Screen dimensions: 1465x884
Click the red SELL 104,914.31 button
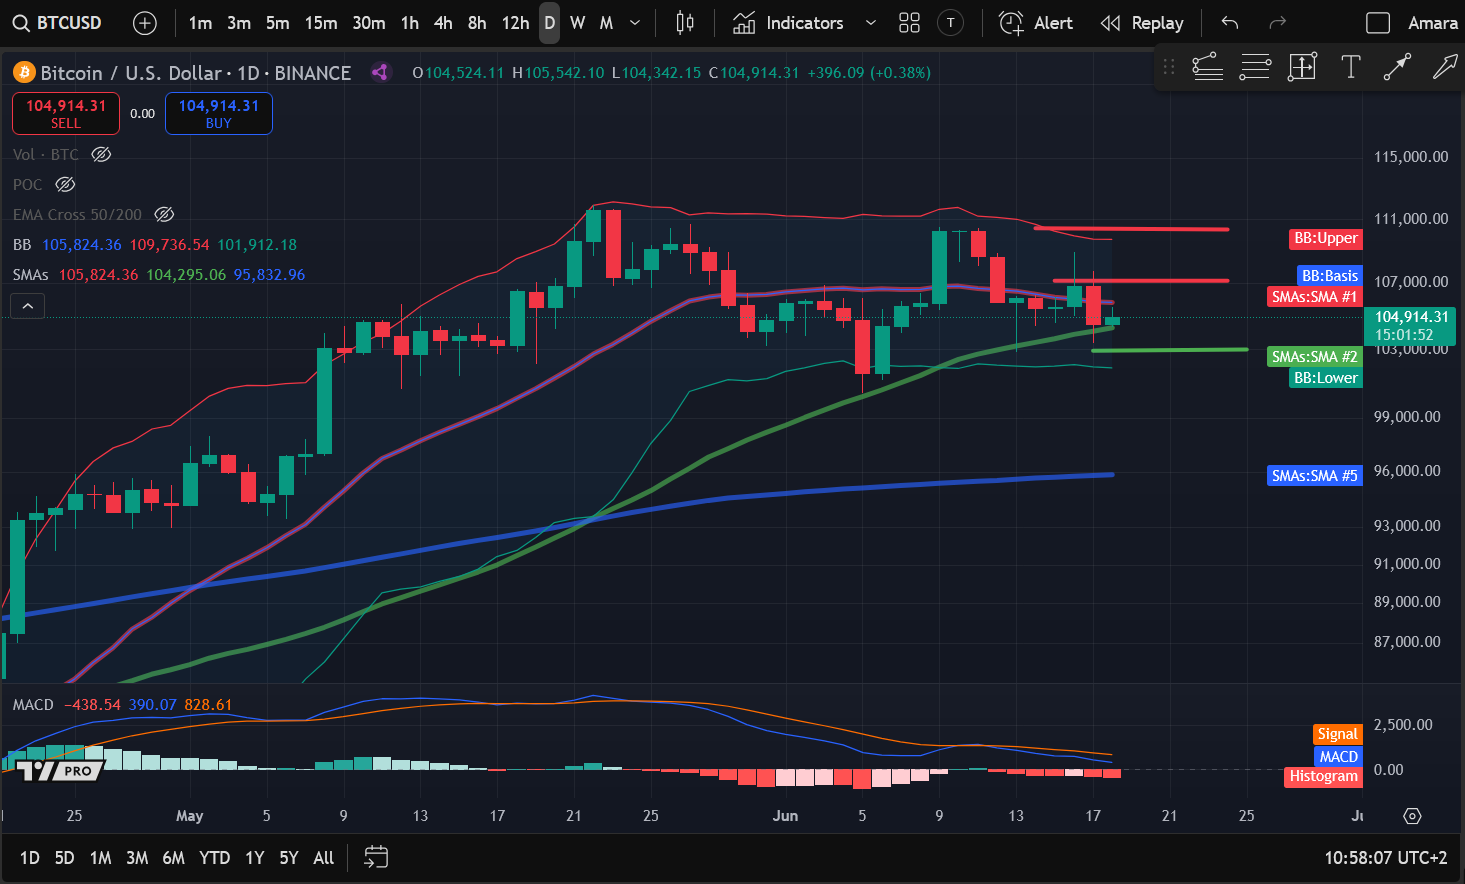coord(66,113)
